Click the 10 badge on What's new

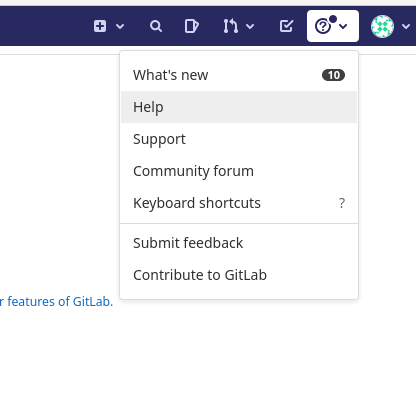pyautogui.click(x=333, y=75)
